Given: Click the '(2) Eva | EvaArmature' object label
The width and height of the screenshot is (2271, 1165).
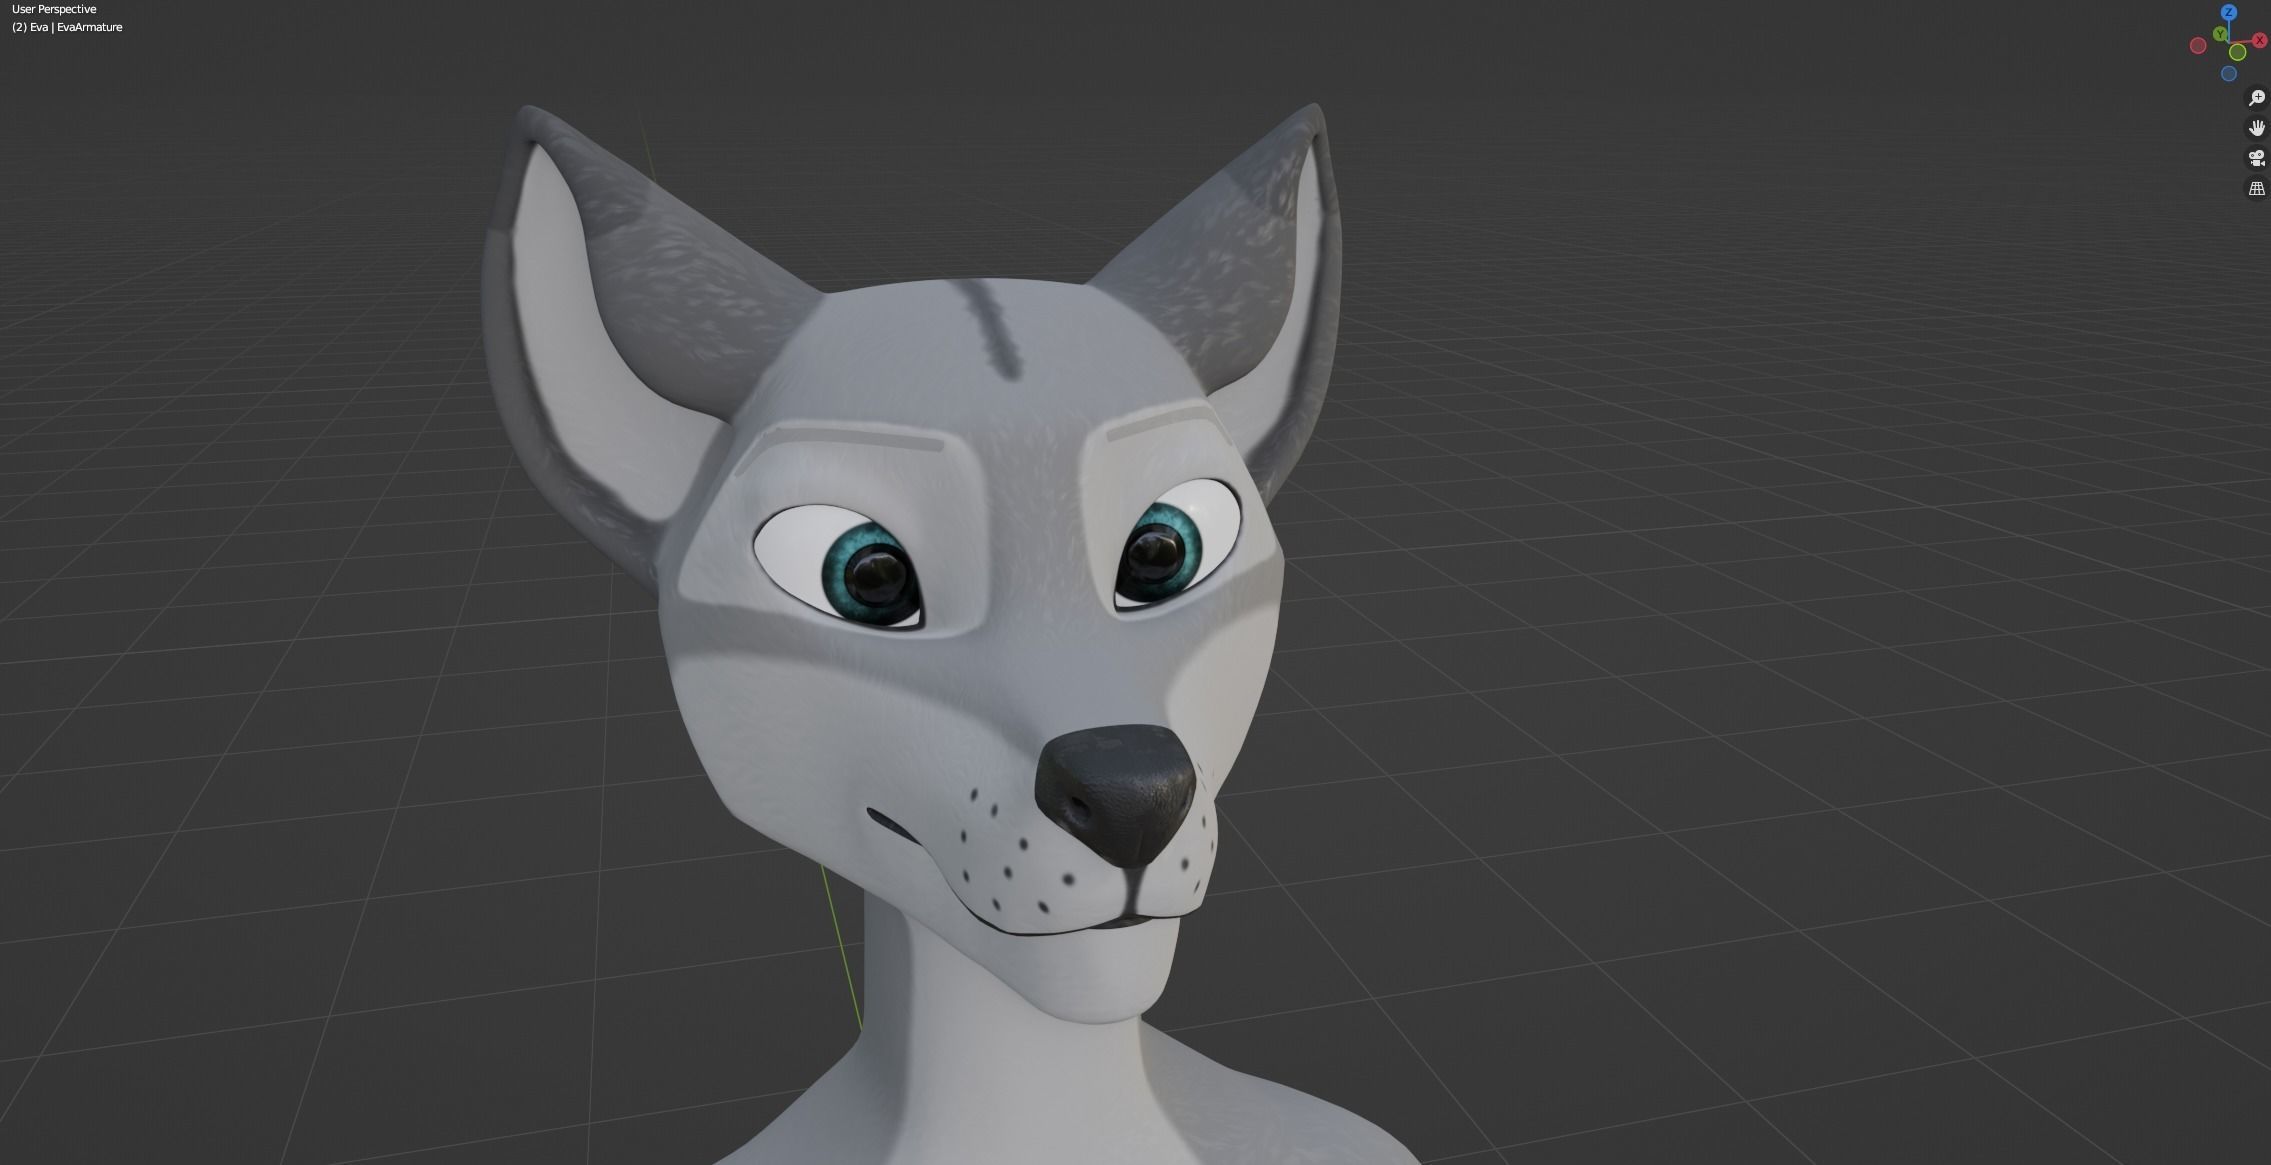Looking at the screenshot, I should [x=67, y=27].
